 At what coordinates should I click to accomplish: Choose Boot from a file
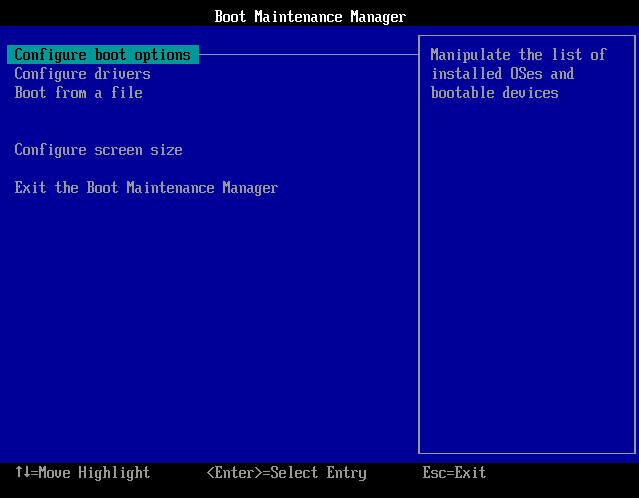click(x=78, y=93)
